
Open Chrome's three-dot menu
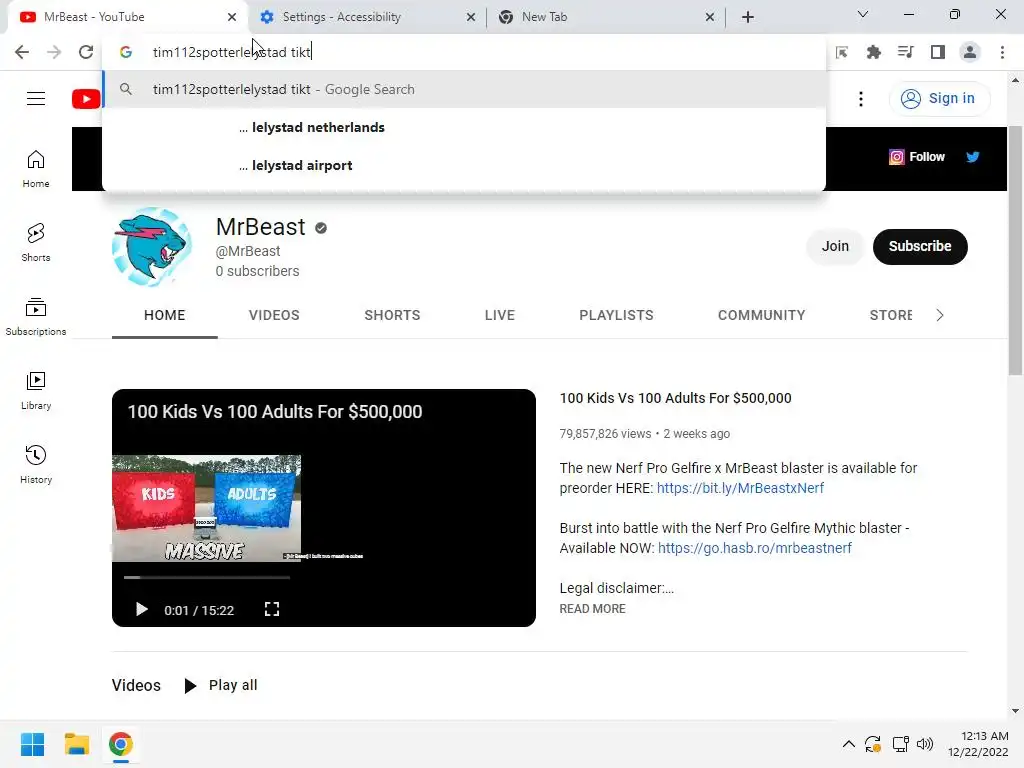pos(1002,52)
